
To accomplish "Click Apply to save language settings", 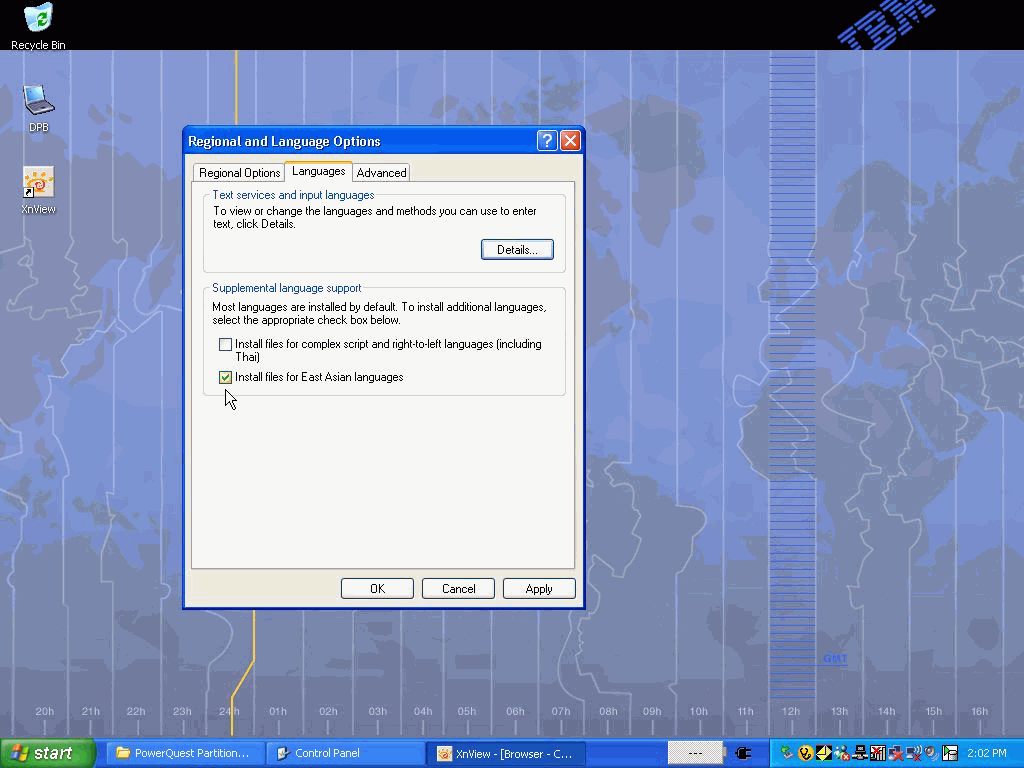I will pyautogui.click(x=539, y=589).
